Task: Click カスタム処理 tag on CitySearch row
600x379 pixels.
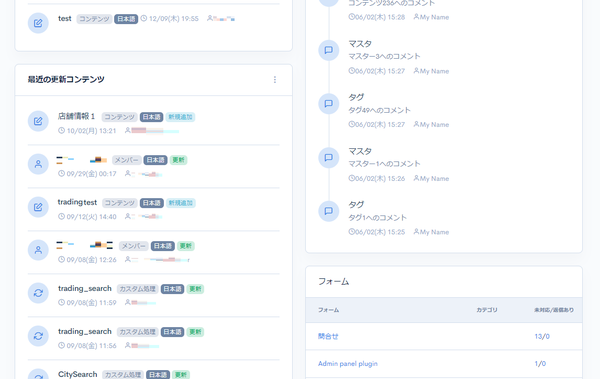Action: 123,375
